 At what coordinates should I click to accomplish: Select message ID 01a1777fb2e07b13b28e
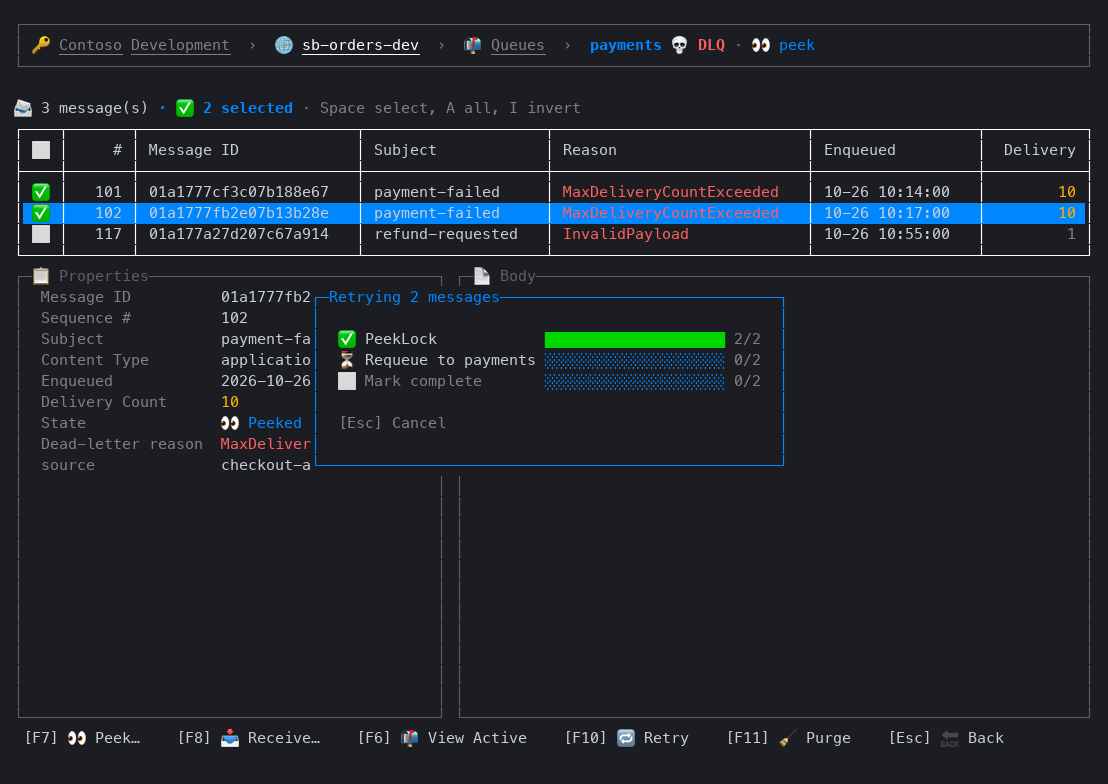point(239,213)
